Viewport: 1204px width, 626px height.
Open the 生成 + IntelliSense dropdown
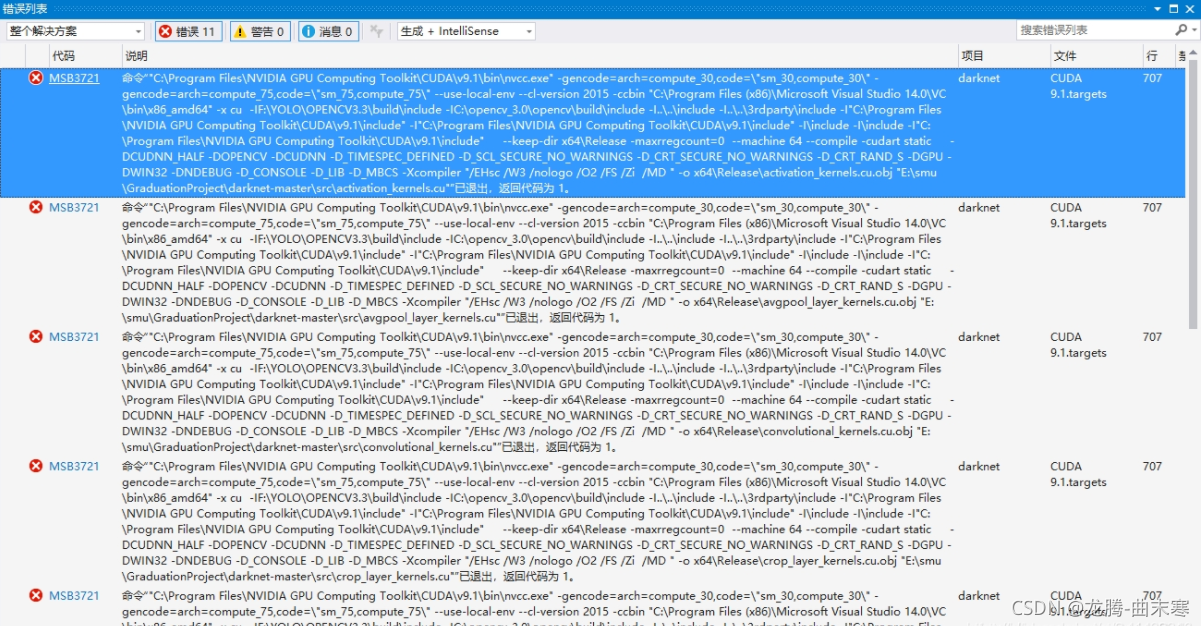(466, 31)
